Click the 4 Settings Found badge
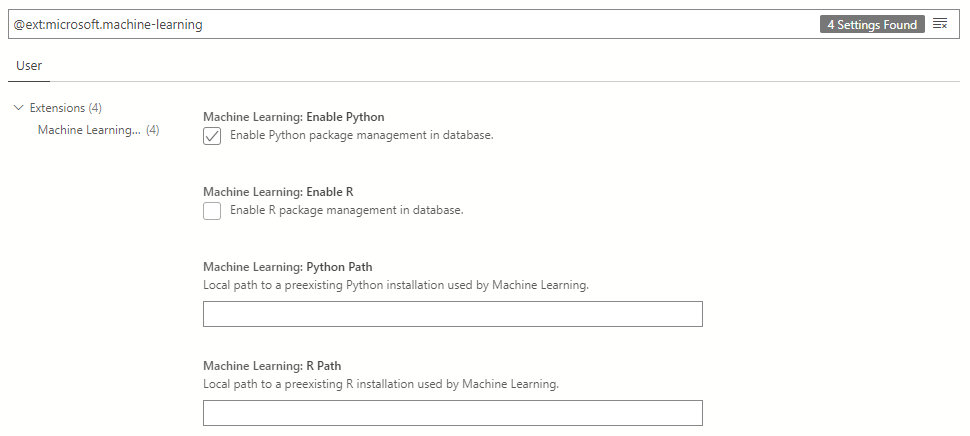This screenshot has height=436, width=970. (x=872, y=24)
